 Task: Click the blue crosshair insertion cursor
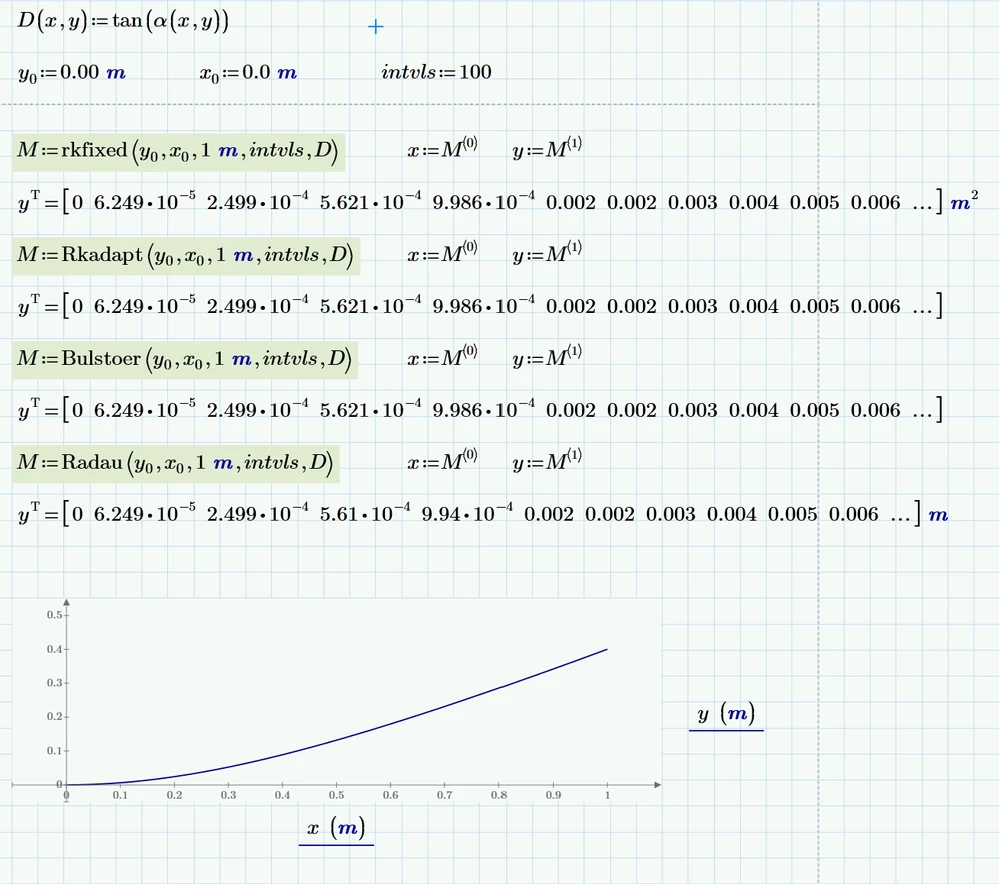tap(376, 27)
